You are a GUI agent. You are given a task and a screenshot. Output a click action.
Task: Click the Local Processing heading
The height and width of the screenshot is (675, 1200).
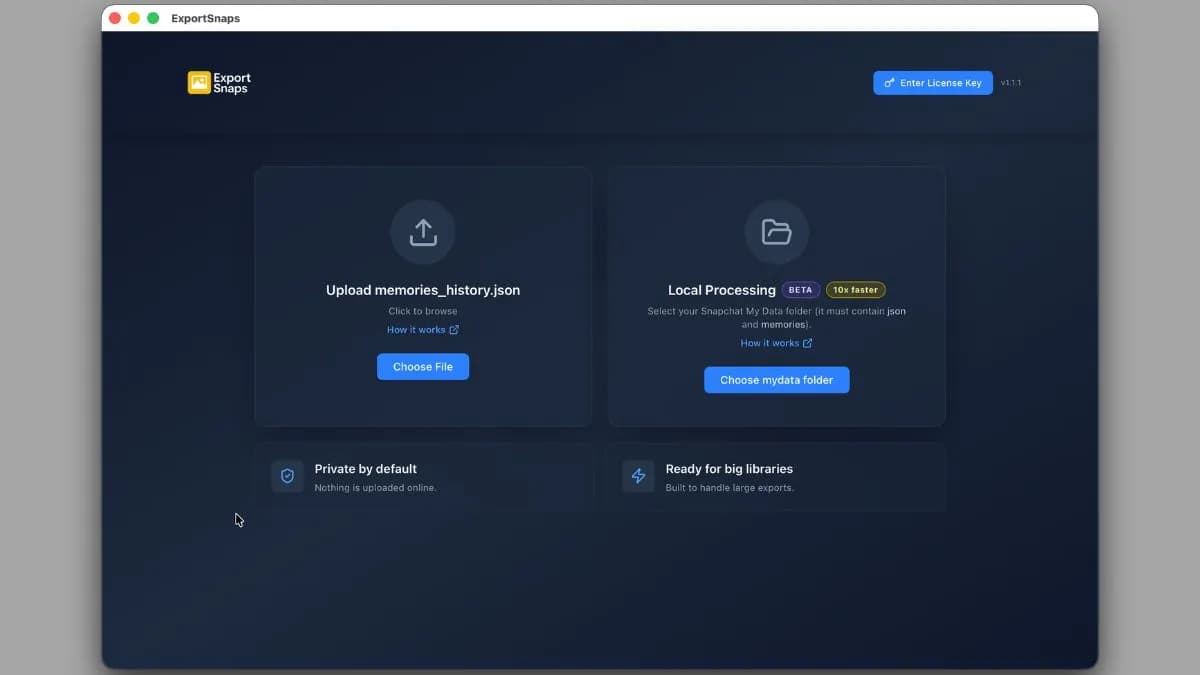click(722, 290)
